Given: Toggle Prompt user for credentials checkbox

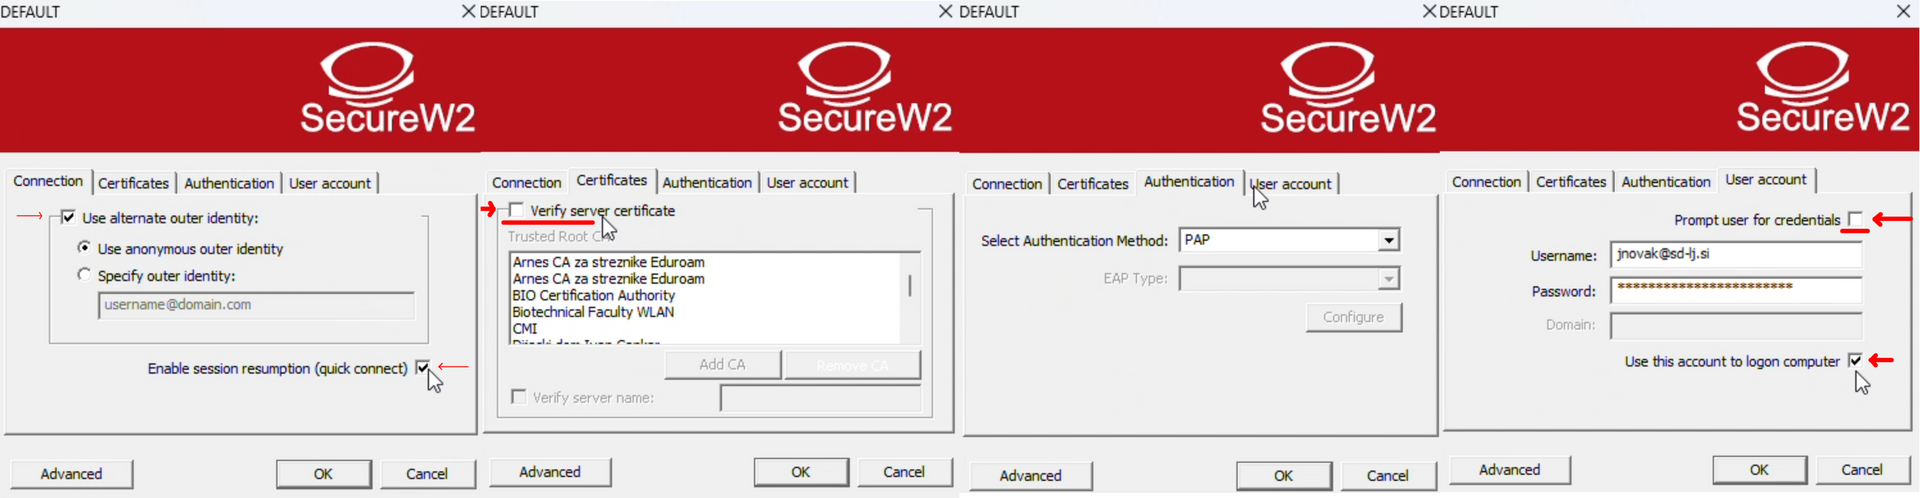Looking at the screenshot, I should point(1855,219).
